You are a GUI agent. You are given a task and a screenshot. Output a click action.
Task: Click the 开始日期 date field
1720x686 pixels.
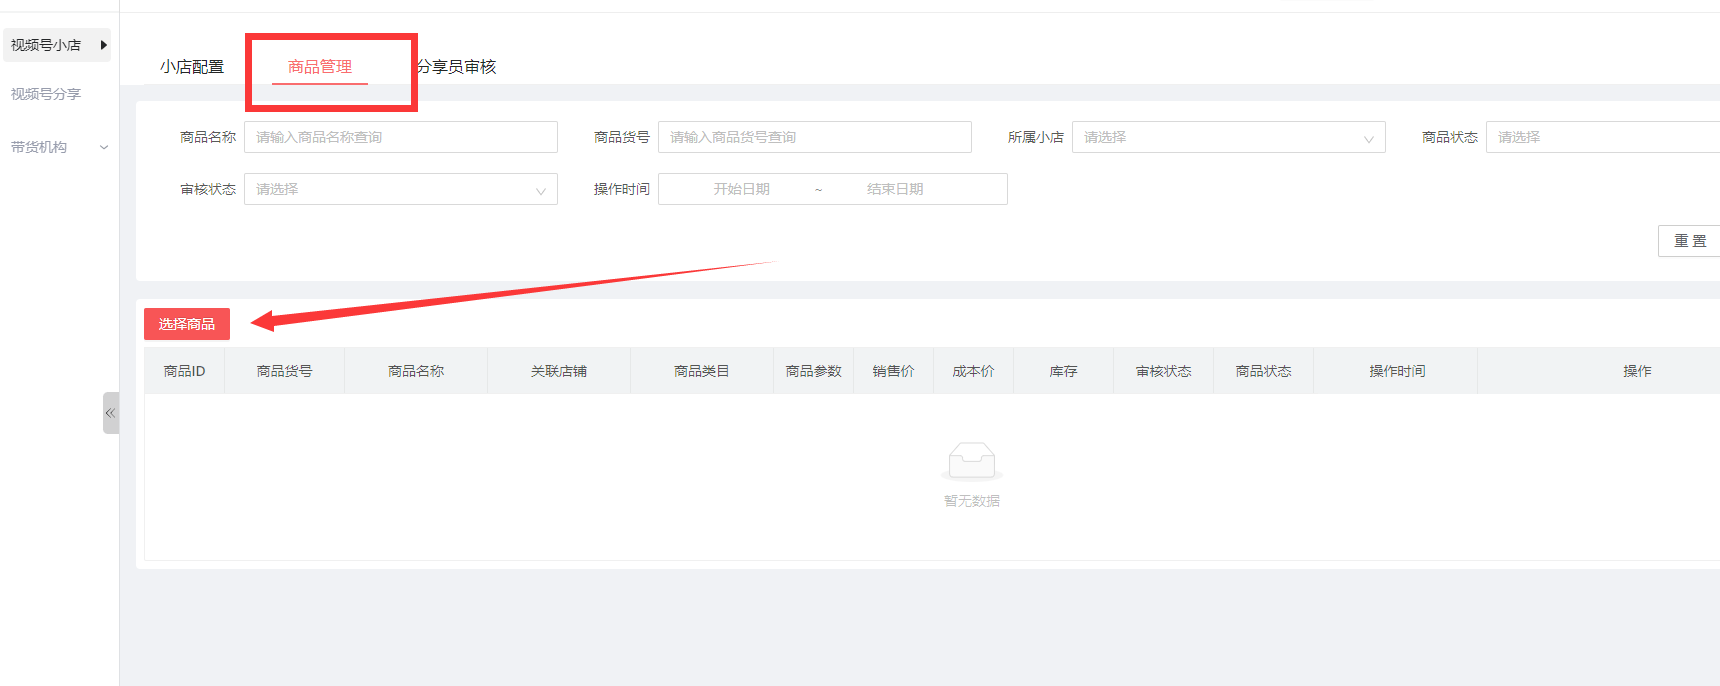click(741, 189)
